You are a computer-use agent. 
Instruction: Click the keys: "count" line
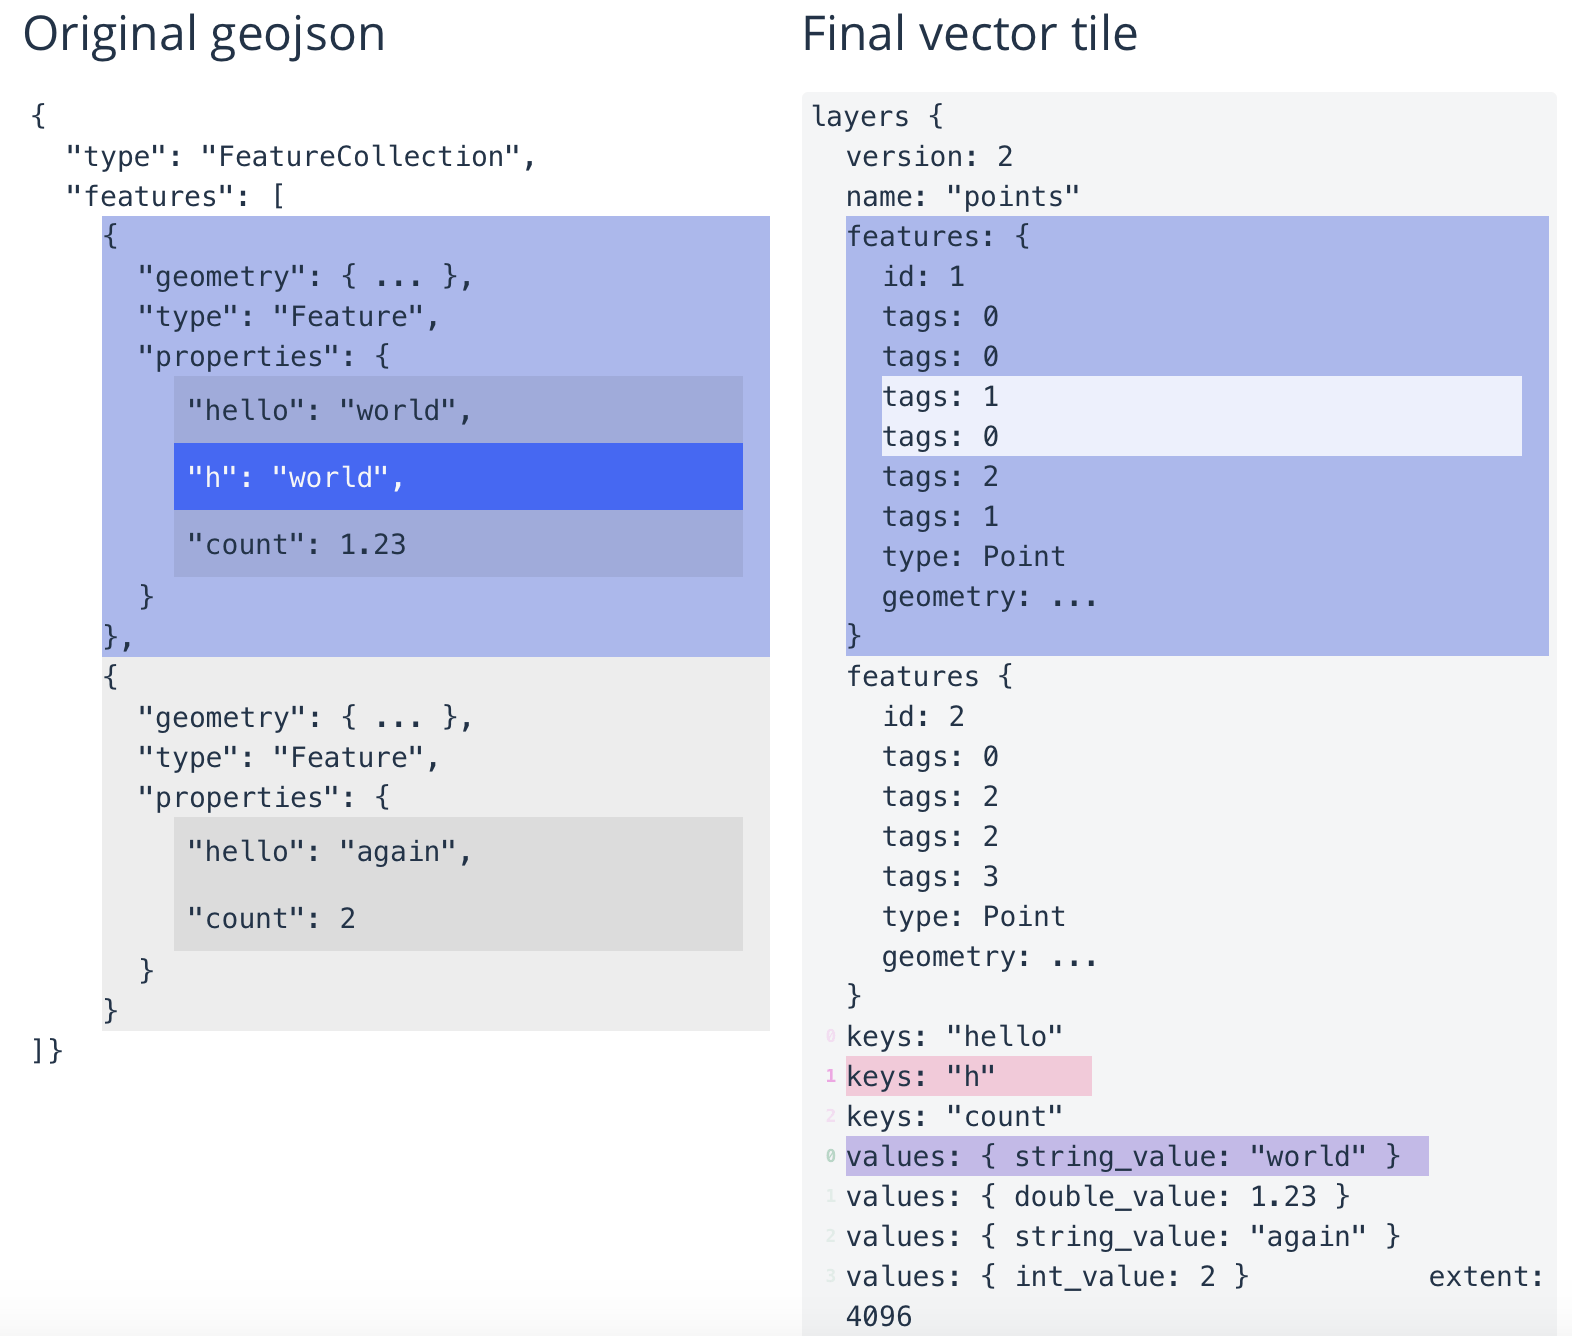point(954,1116)
